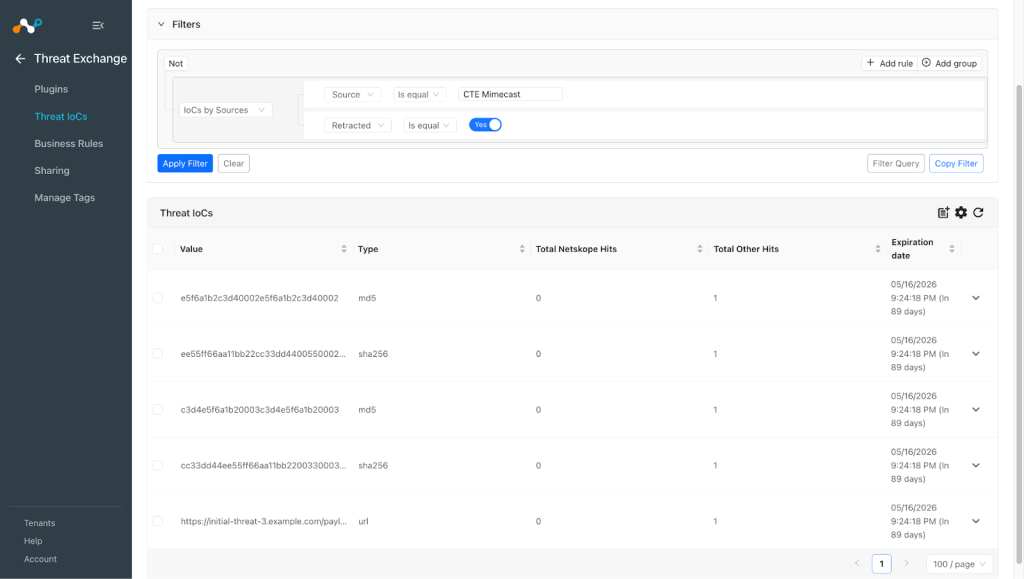Open the Source field dropdown

[353, 95]
